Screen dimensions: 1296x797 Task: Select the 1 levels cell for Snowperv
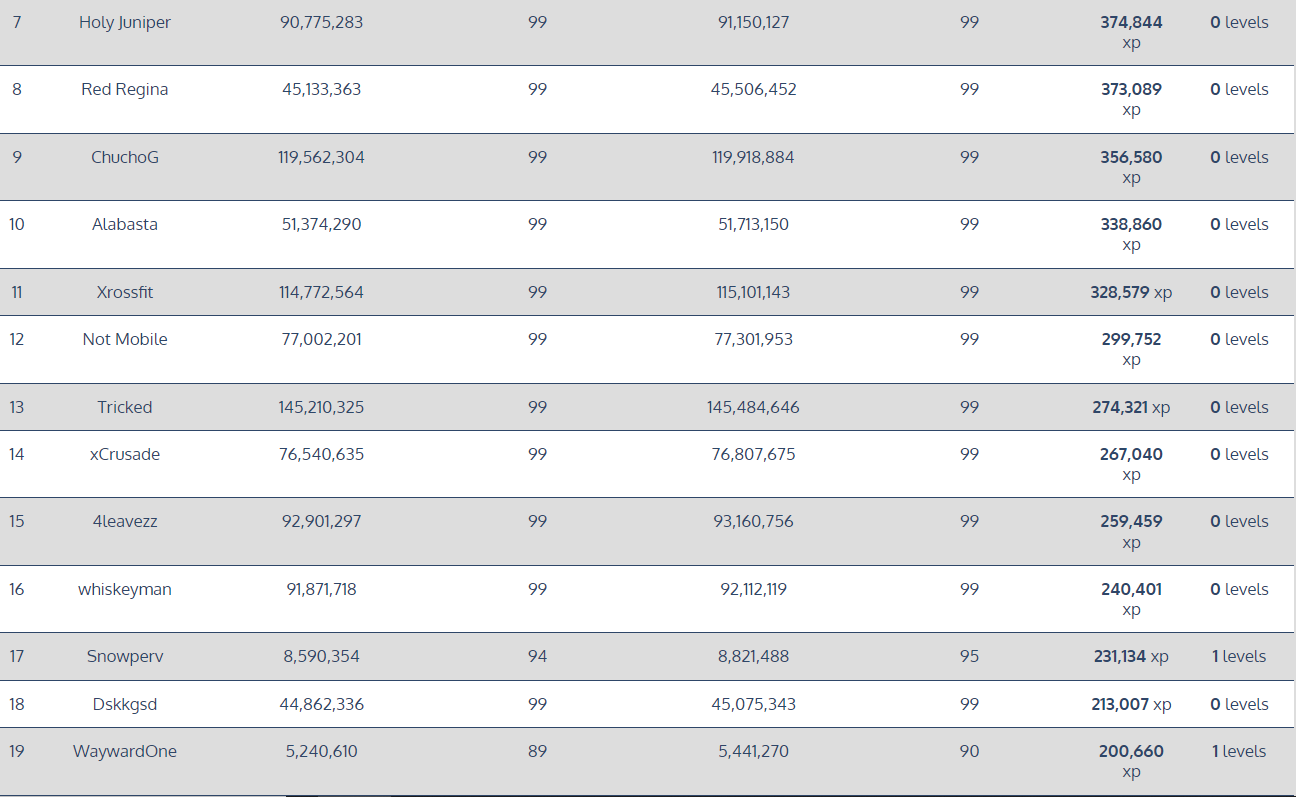pyautogui.click(x=1239, y=656)
